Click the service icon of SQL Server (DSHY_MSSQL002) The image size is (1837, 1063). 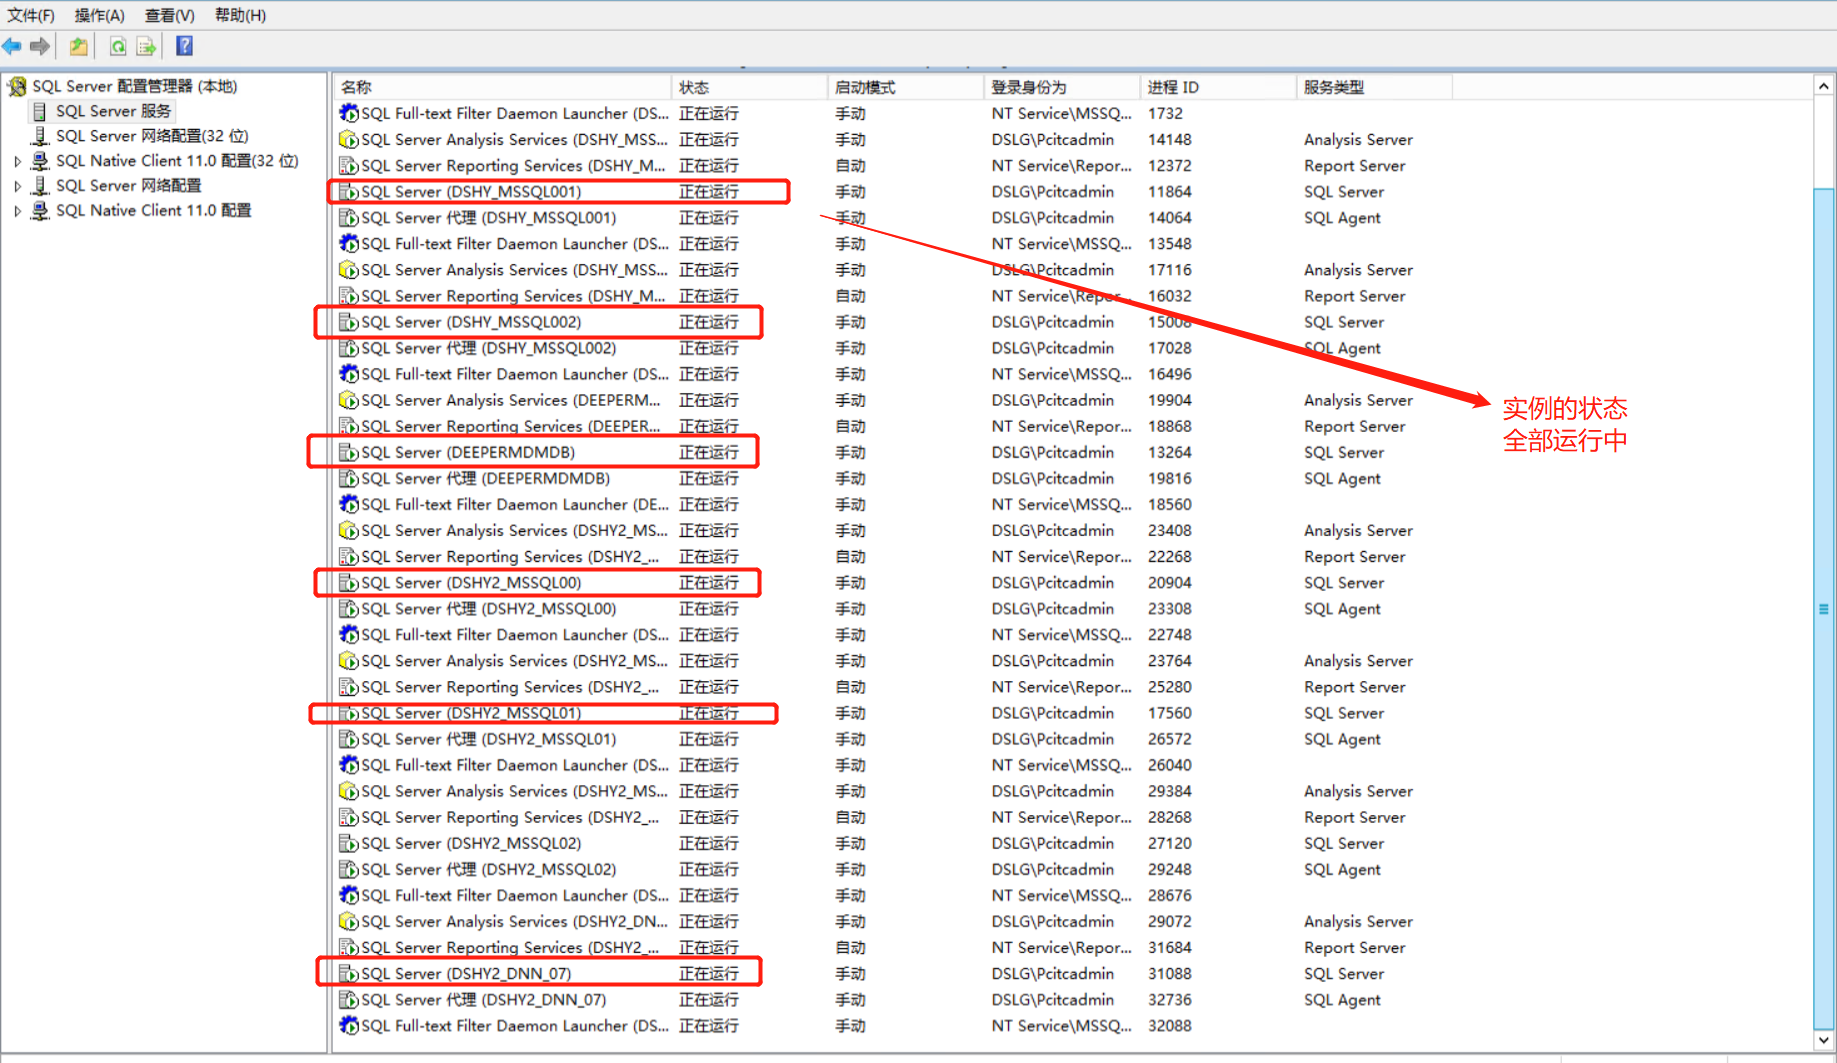pyautogui.click(x=348, y=322)
